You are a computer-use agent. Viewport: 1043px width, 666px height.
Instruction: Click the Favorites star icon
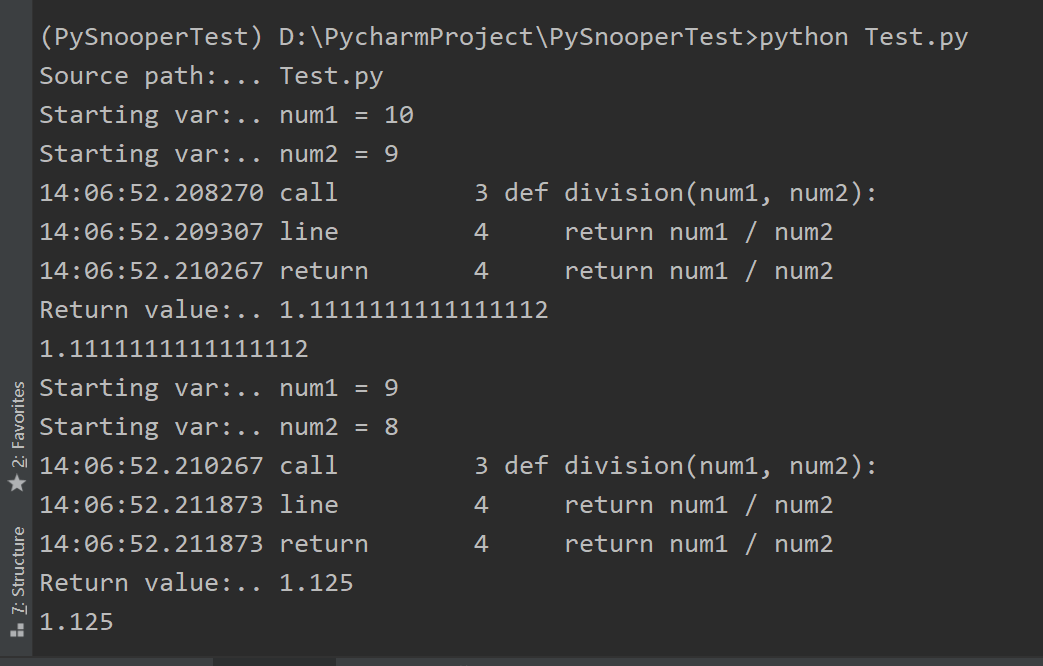pyautogui.click(x=16, y=484)
